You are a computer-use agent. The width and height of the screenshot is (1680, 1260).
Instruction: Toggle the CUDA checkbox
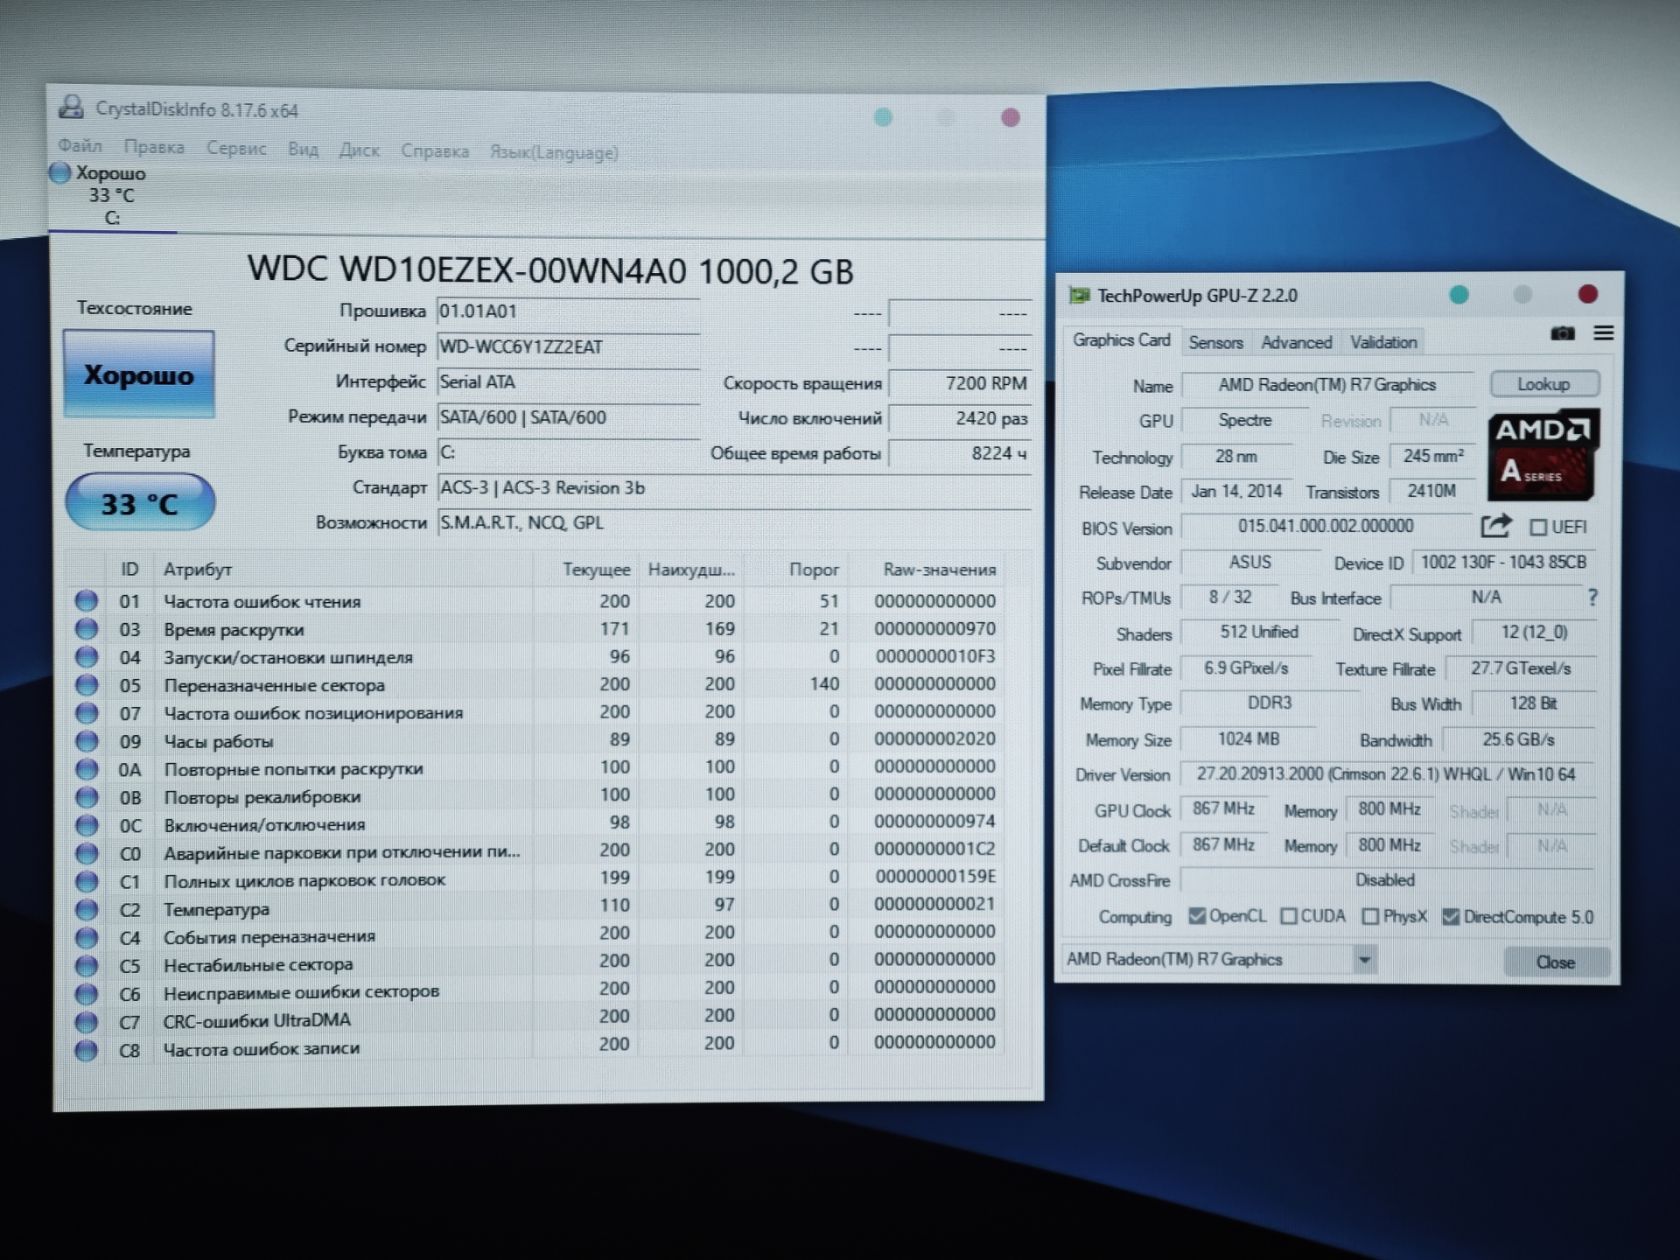coord(1289,916)
